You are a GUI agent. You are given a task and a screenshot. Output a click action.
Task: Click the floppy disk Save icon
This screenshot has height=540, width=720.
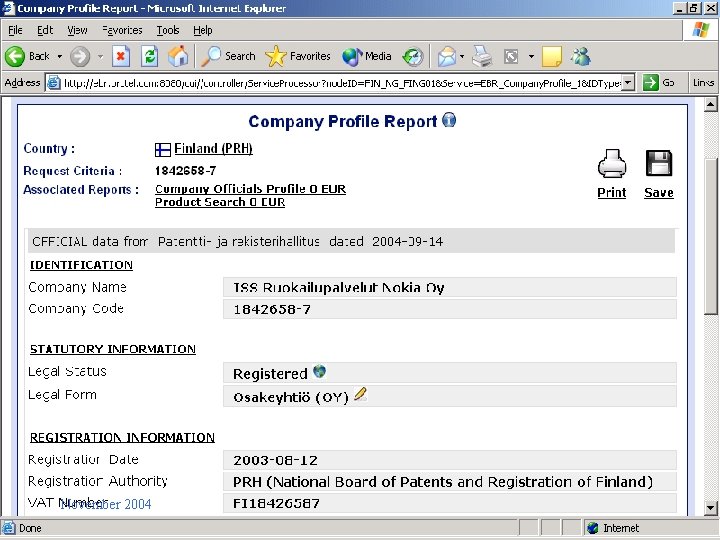click(659, 163)
